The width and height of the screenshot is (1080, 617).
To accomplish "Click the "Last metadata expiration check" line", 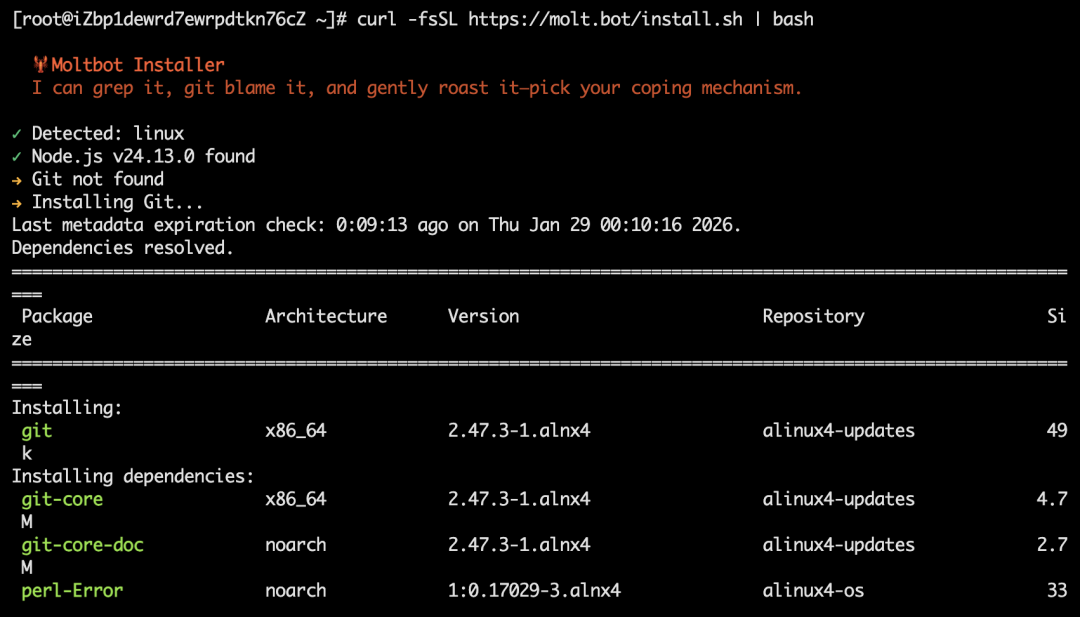I will (x=376, y=225).
